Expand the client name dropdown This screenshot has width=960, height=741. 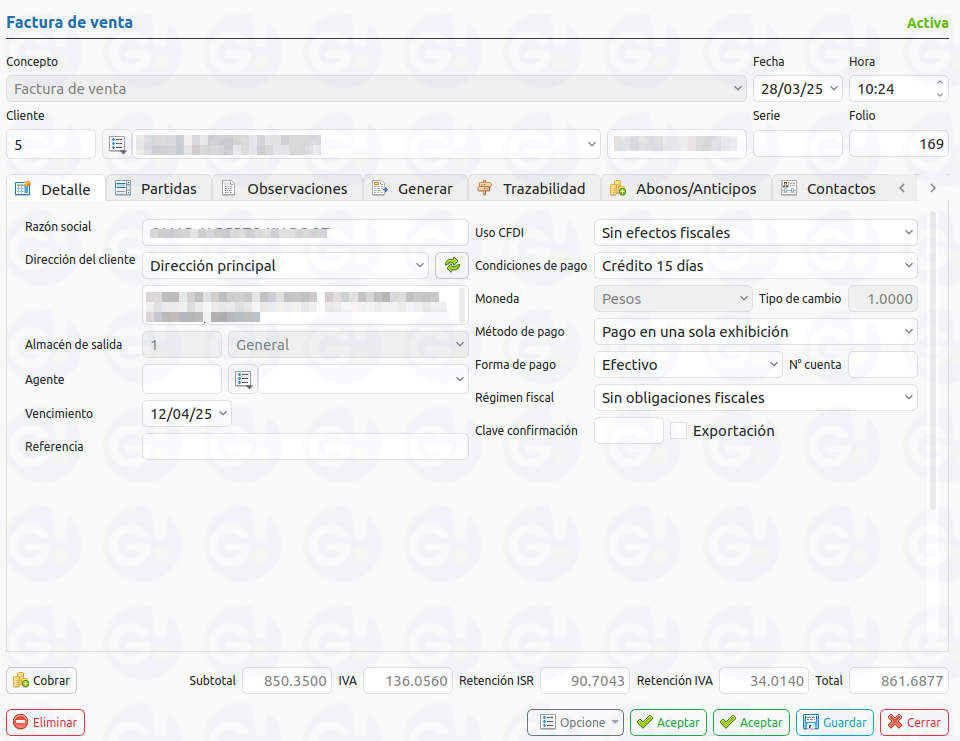click(591, 145)
